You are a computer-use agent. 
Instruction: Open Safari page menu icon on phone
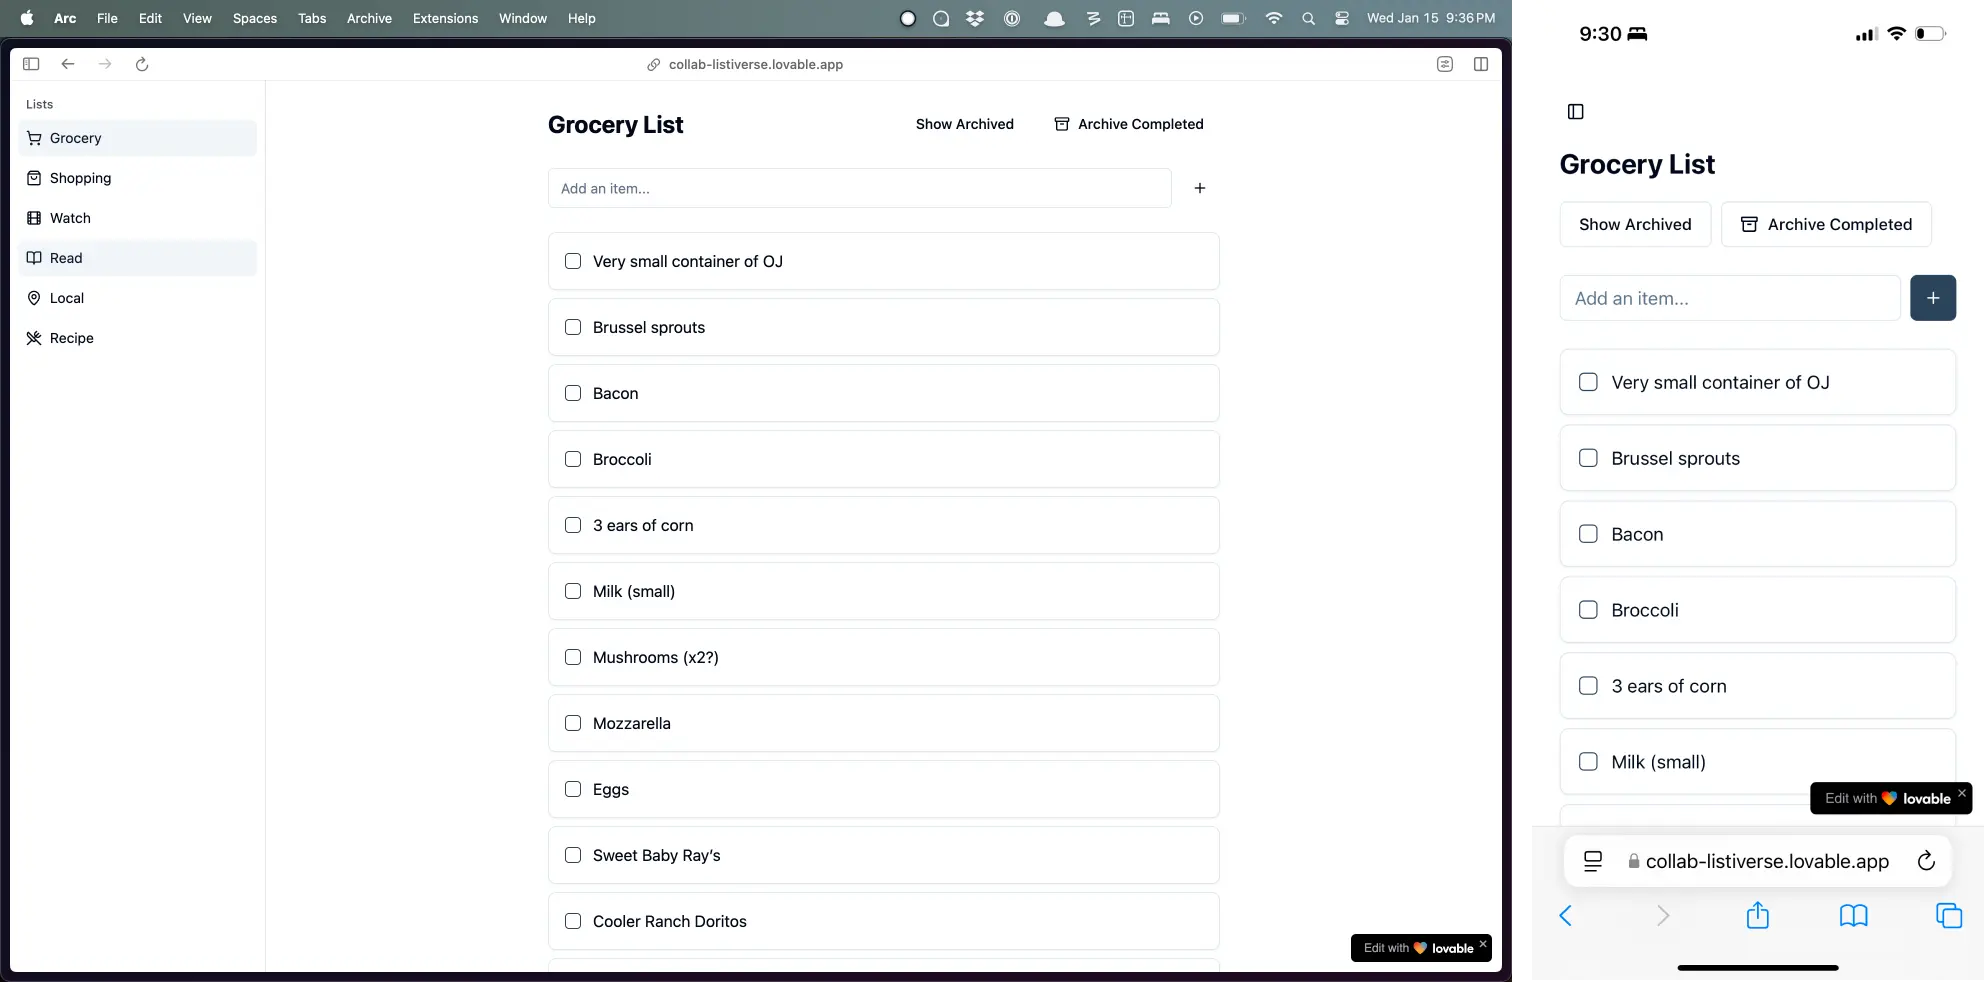(x=1593, y=861)
